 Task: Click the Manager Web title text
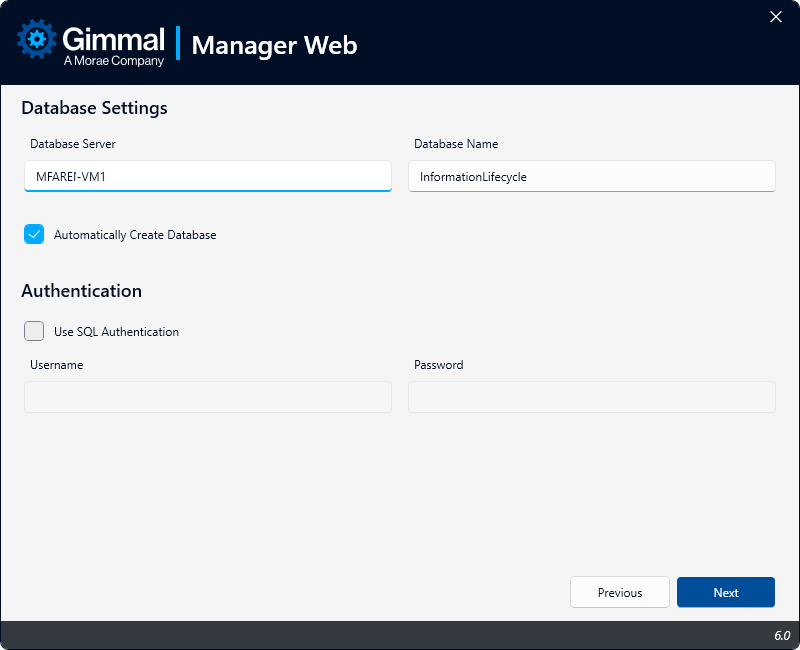(274, 45)
